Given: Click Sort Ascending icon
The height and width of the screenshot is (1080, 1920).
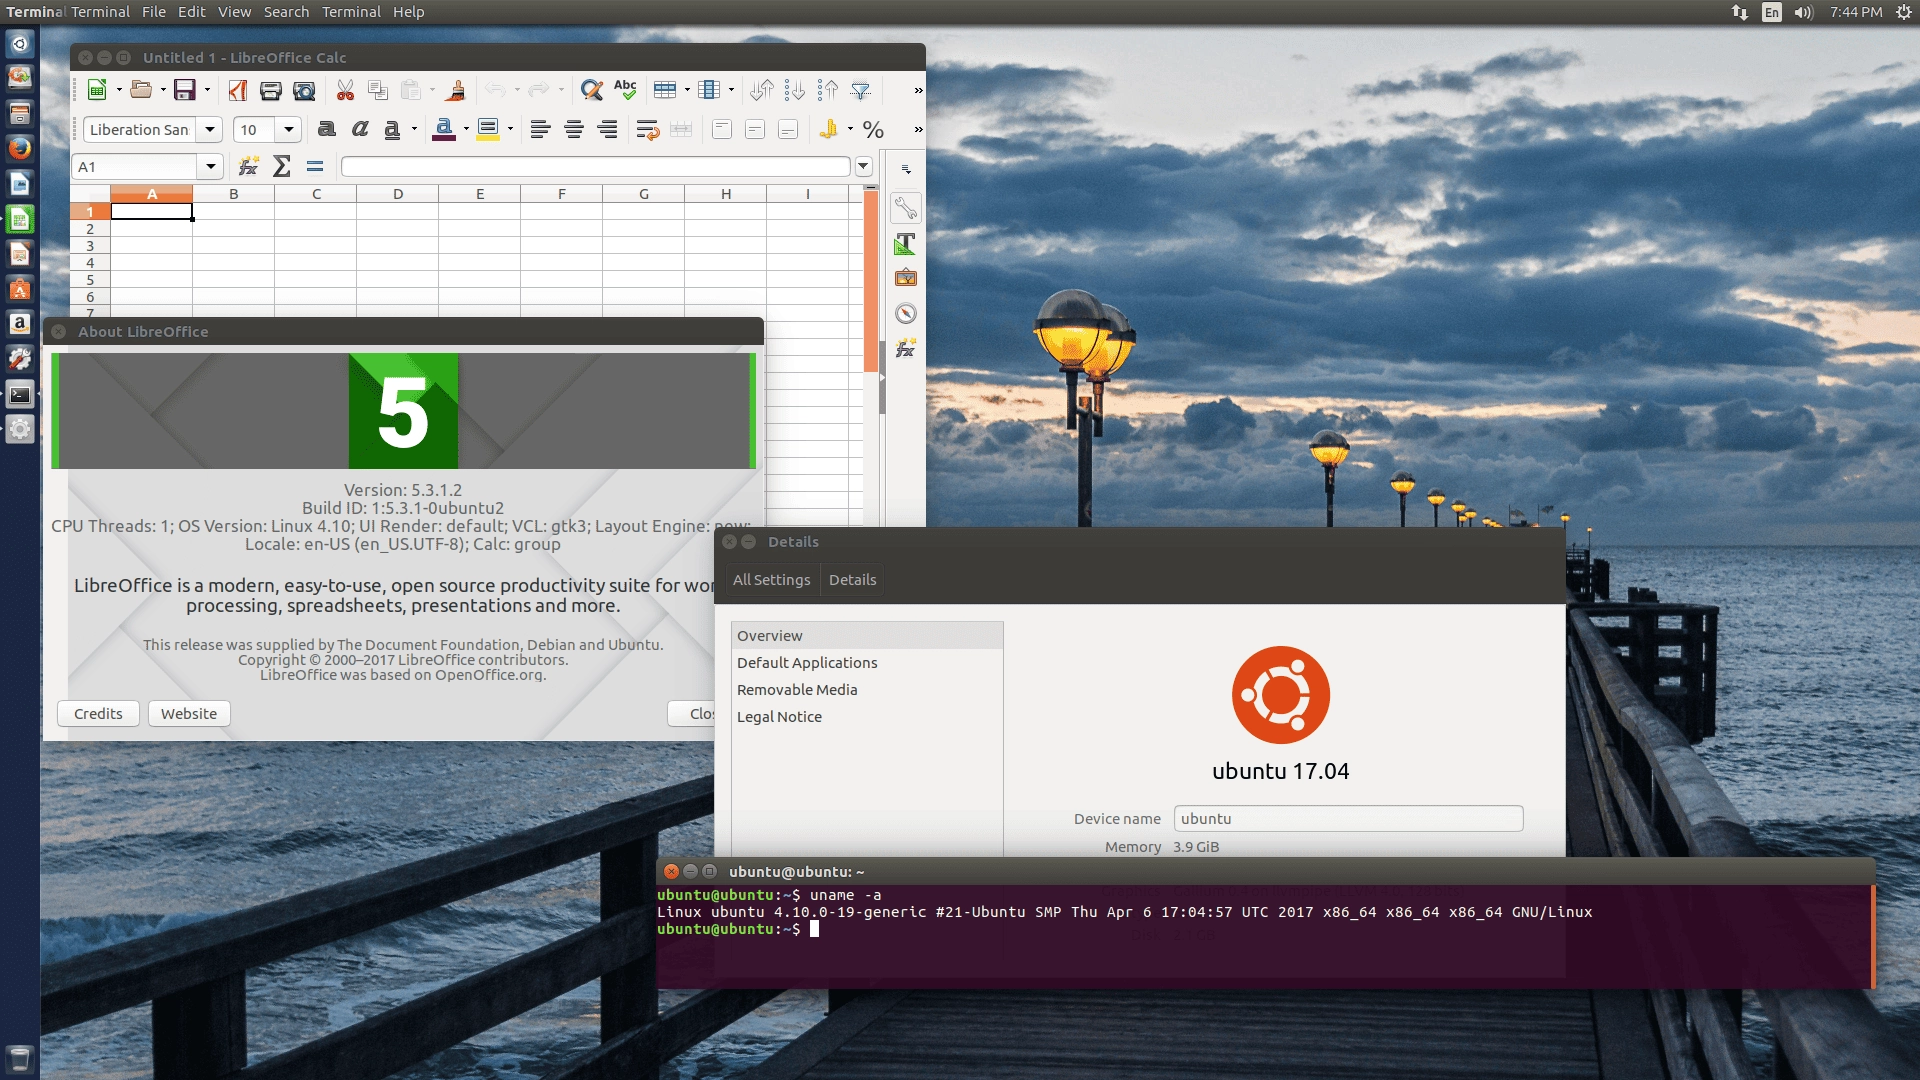Looking at the screenshot, I should pyautogui.click(x=795, y=90).
